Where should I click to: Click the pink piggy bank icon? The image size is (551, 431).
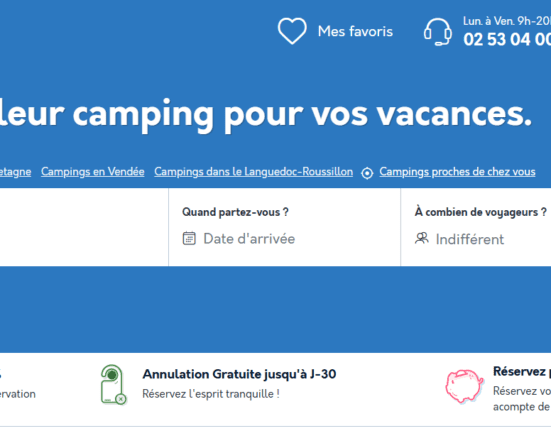(x=464, y=385)
